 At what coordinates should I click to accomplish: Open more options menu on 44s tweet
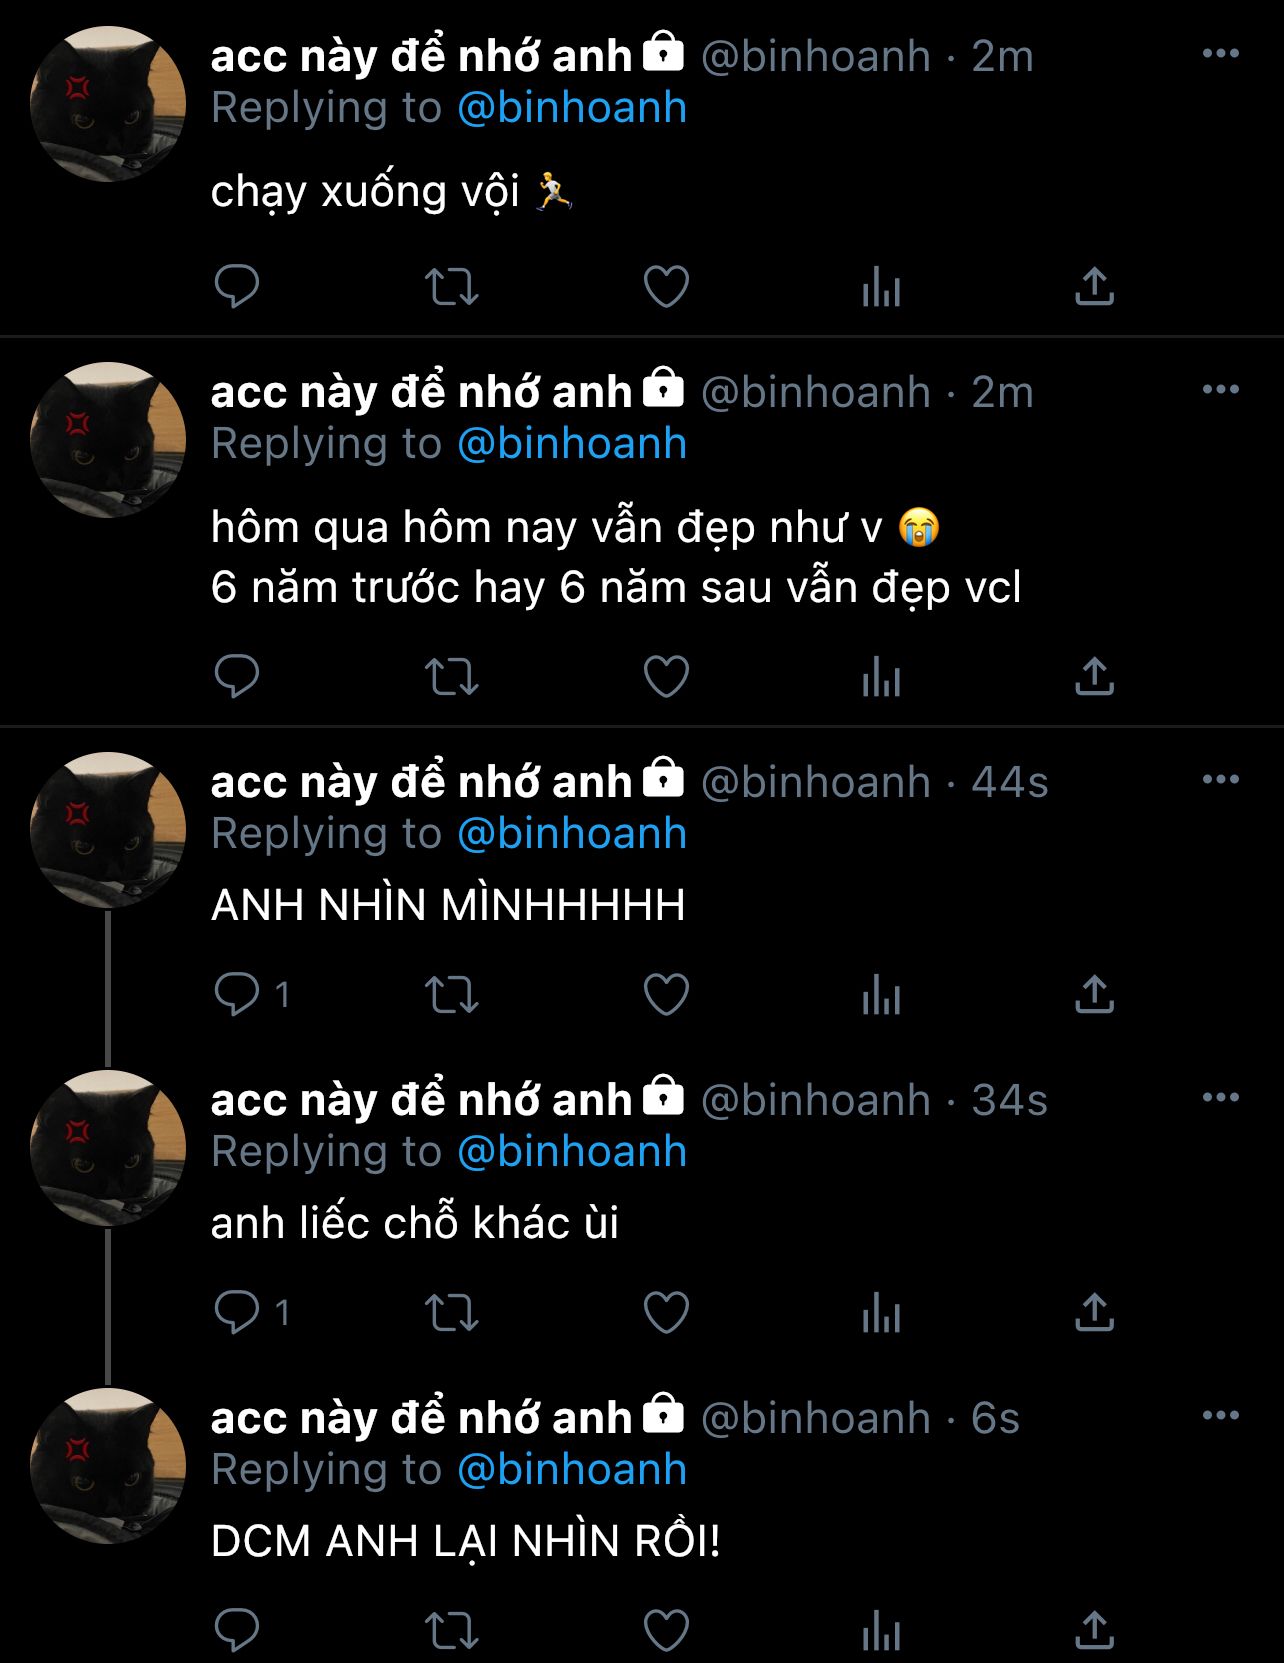click(1221, 780)
